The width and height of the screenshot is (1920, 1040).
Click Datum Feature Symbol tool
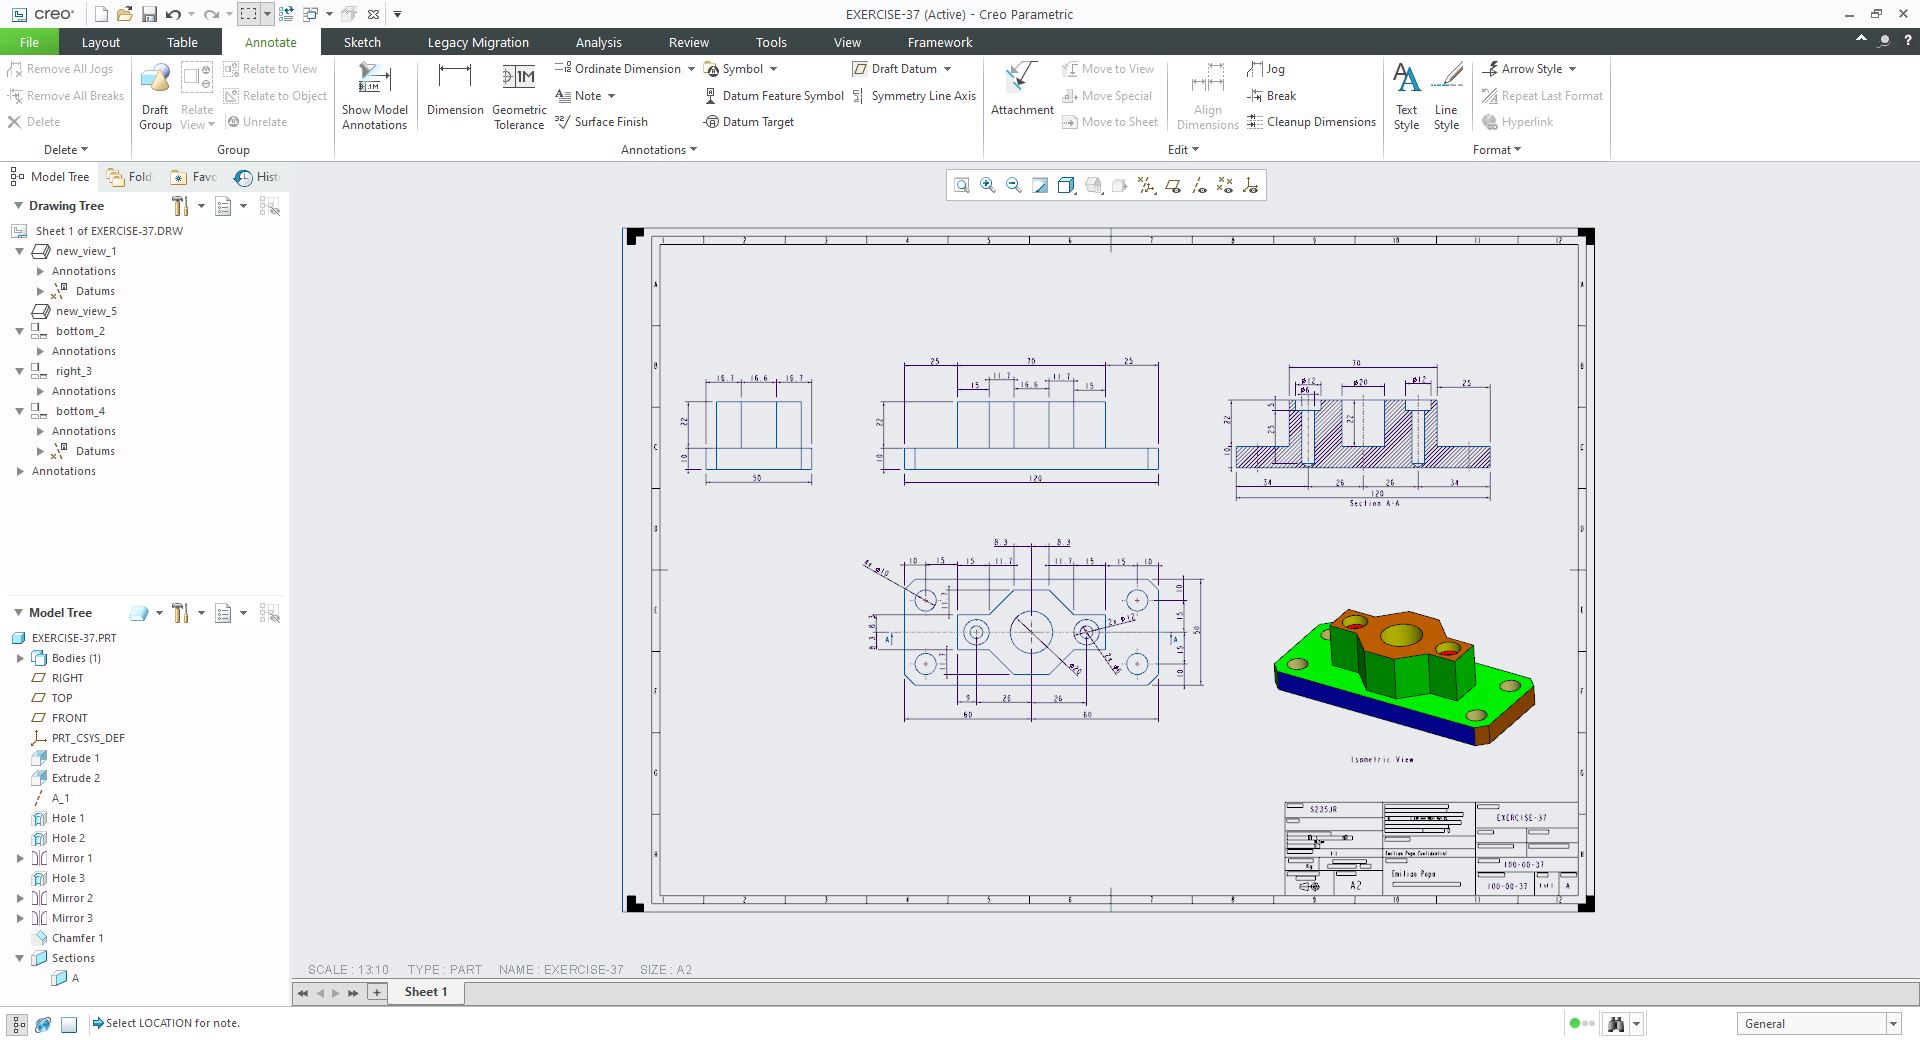[774, 96]
